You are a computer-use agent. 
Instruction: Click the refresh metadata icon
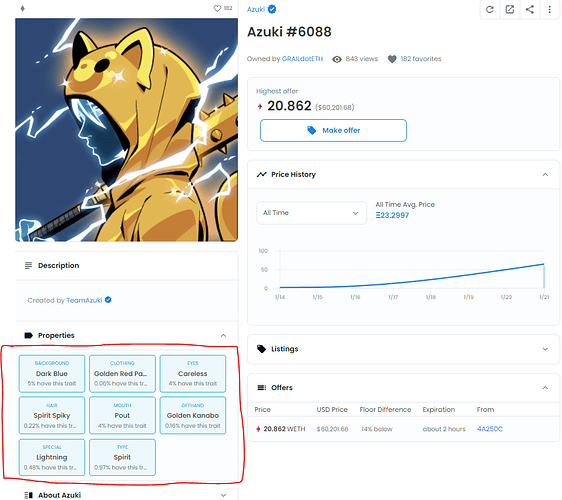coord(490,10)
